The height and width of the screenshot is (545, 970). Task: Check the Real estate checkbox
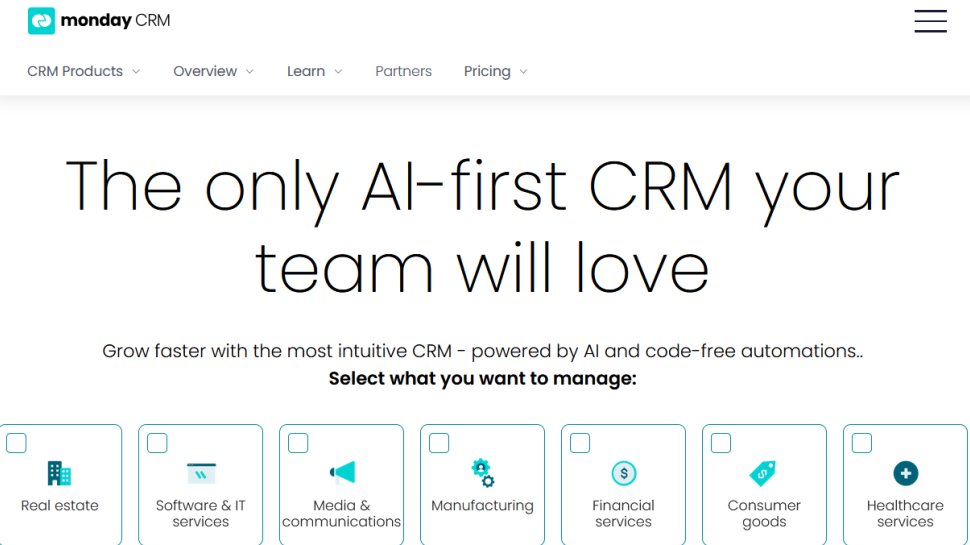[x=16, y=443]
